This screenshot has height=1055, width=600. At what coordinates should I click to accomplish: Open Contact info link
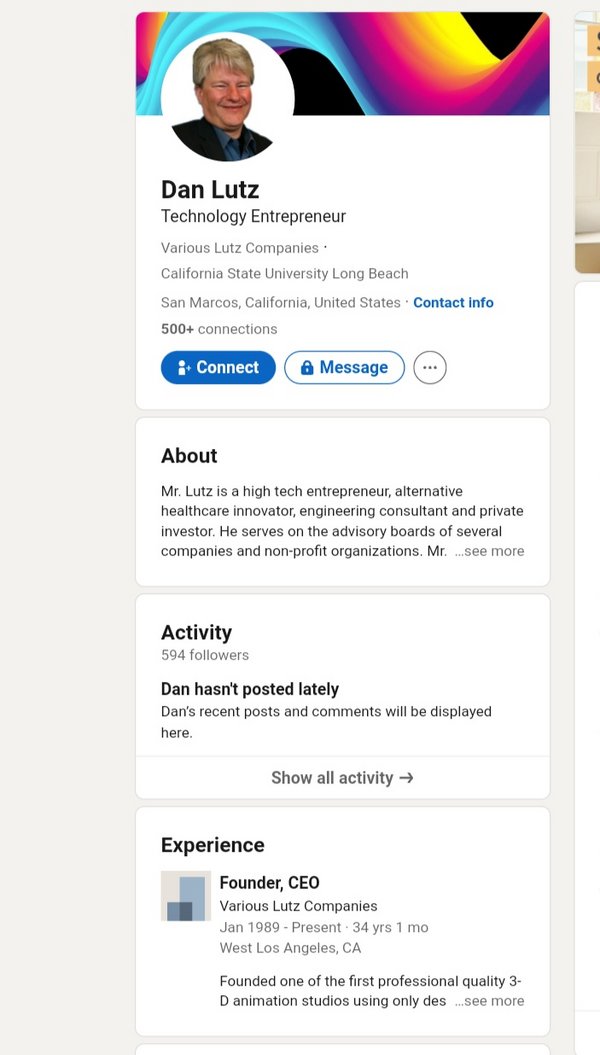pos(453,303)
